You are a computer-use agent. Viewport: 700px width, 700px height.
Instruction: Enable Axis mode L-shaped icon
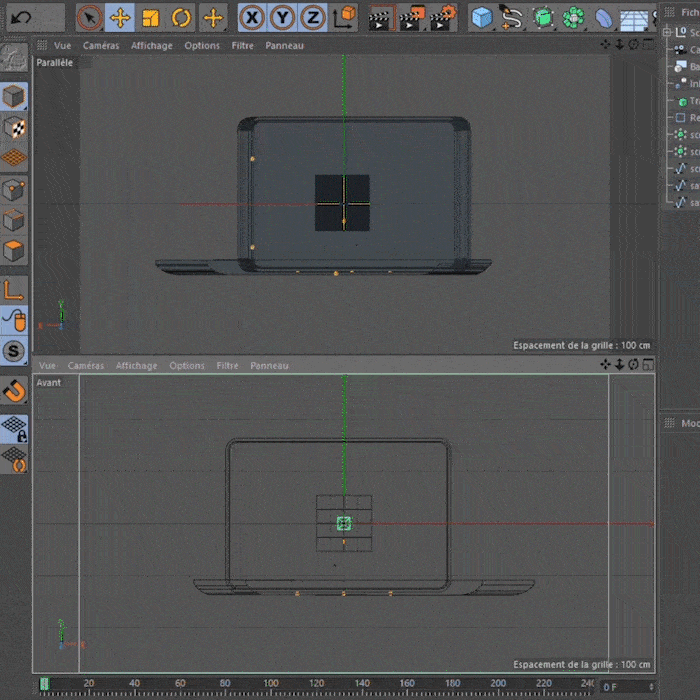13,290
